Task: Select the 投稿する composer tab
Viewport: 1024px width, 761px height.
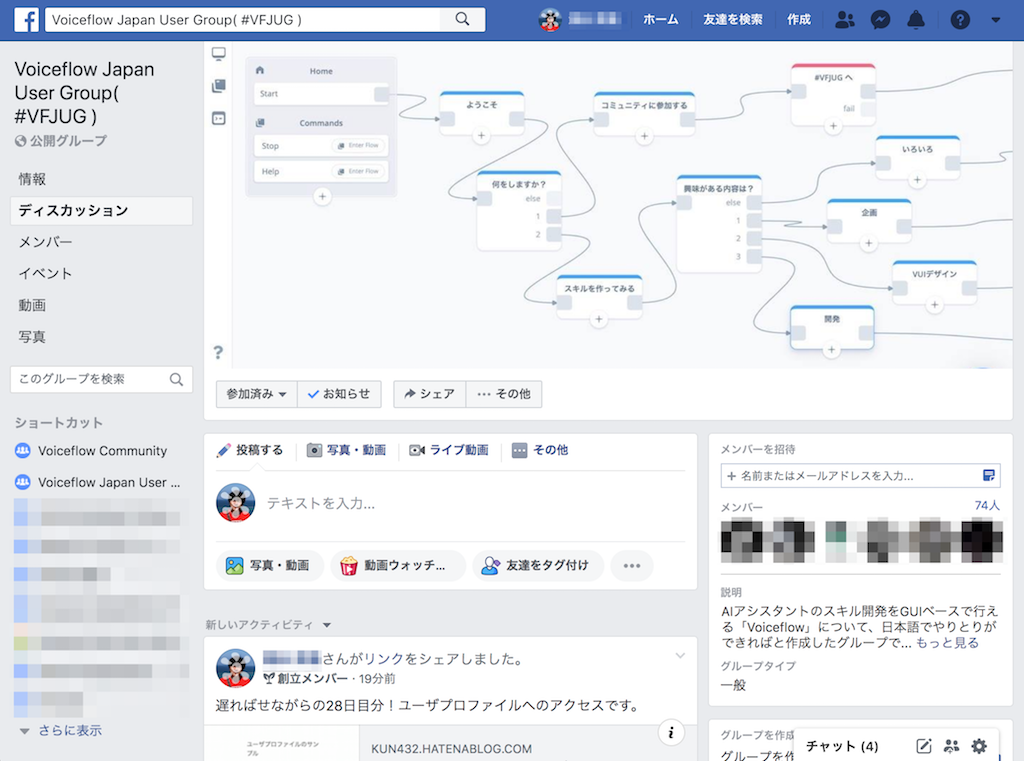Action: point(250,450)
